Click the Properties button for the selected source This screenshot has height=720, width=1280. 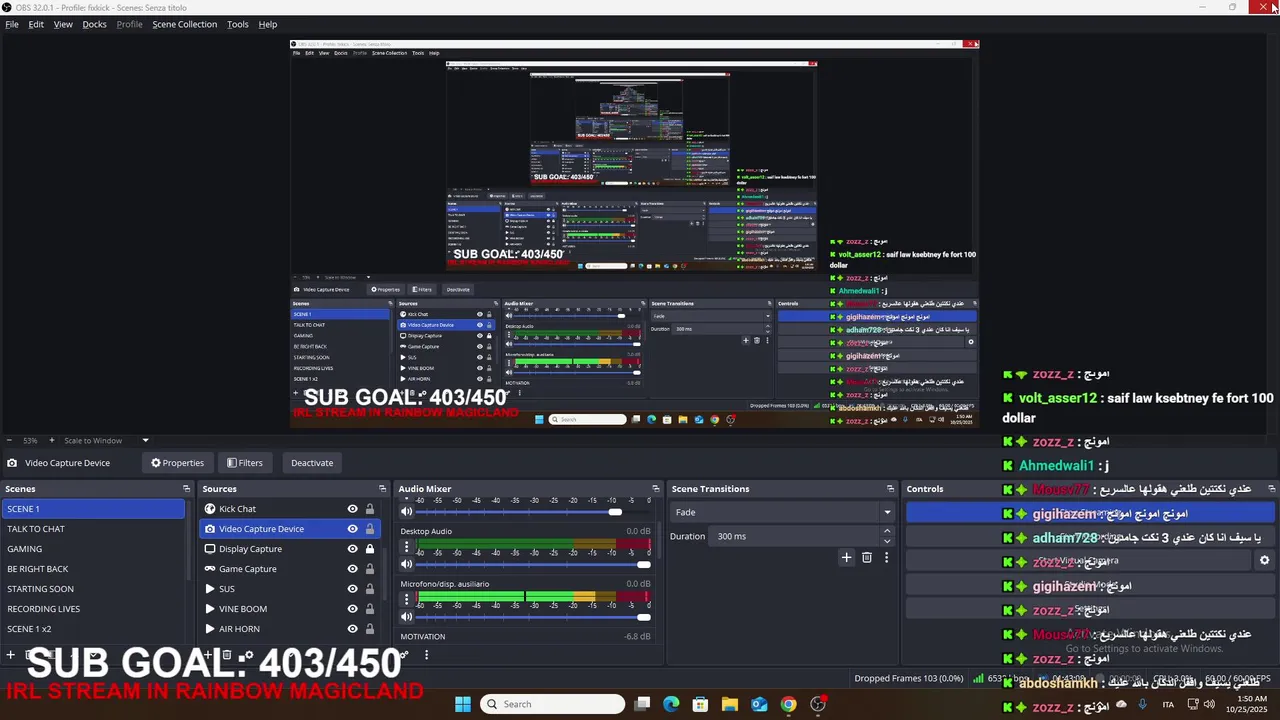tap(177, 463)
